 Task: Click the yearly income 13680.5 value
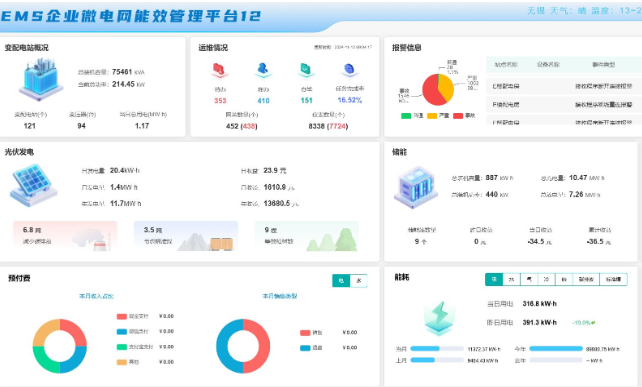click(x=277, y=203)
